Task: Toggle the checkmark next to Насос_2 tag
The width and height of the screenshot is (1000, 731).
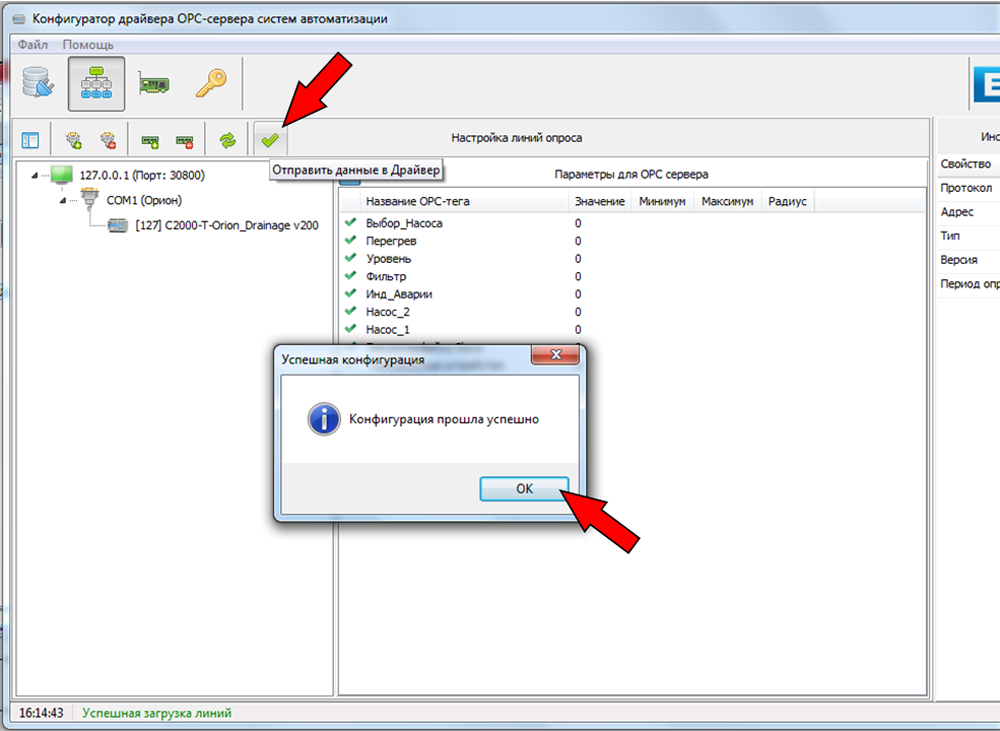Action: tap(350, 311)
